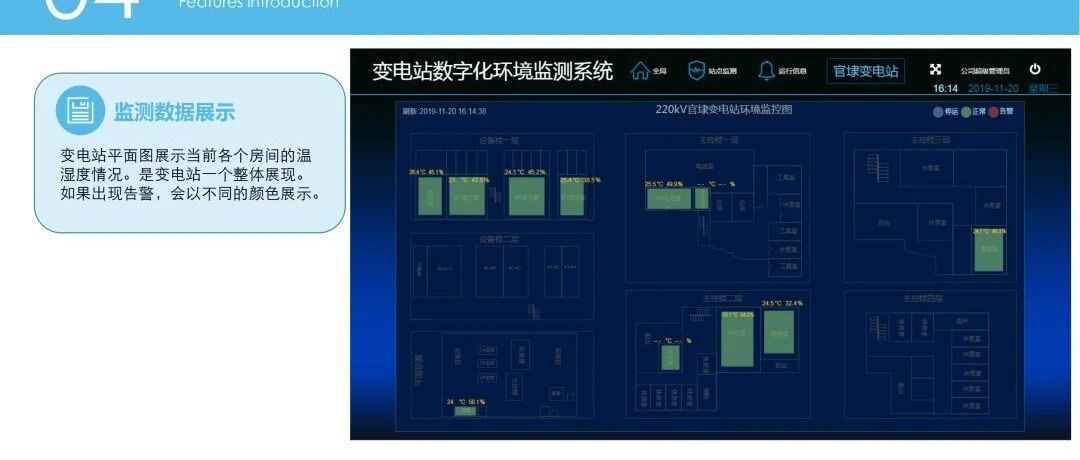Image resolution: width=1080 pixels, height=460 pixels.
Task: Click the 2019-11-20 date text
Action: [x=993, y=89]
